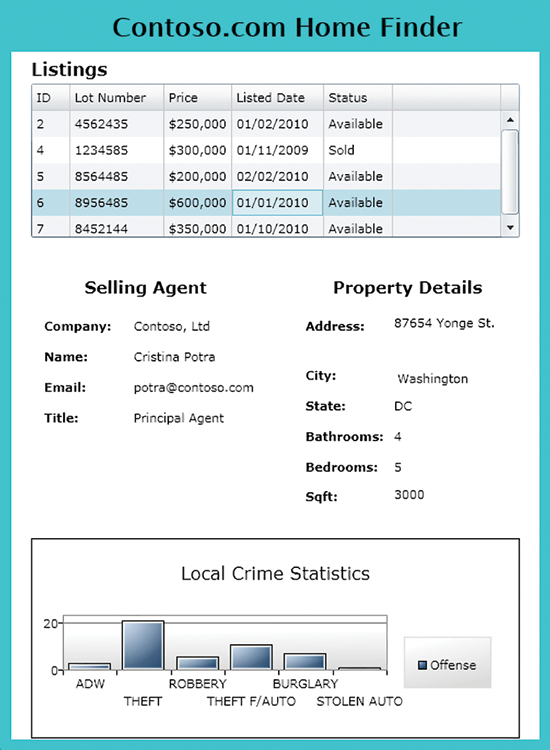This screenshot has width=550, height=750.
Task: Click the Property Details heading
Action: pos(407,287)
